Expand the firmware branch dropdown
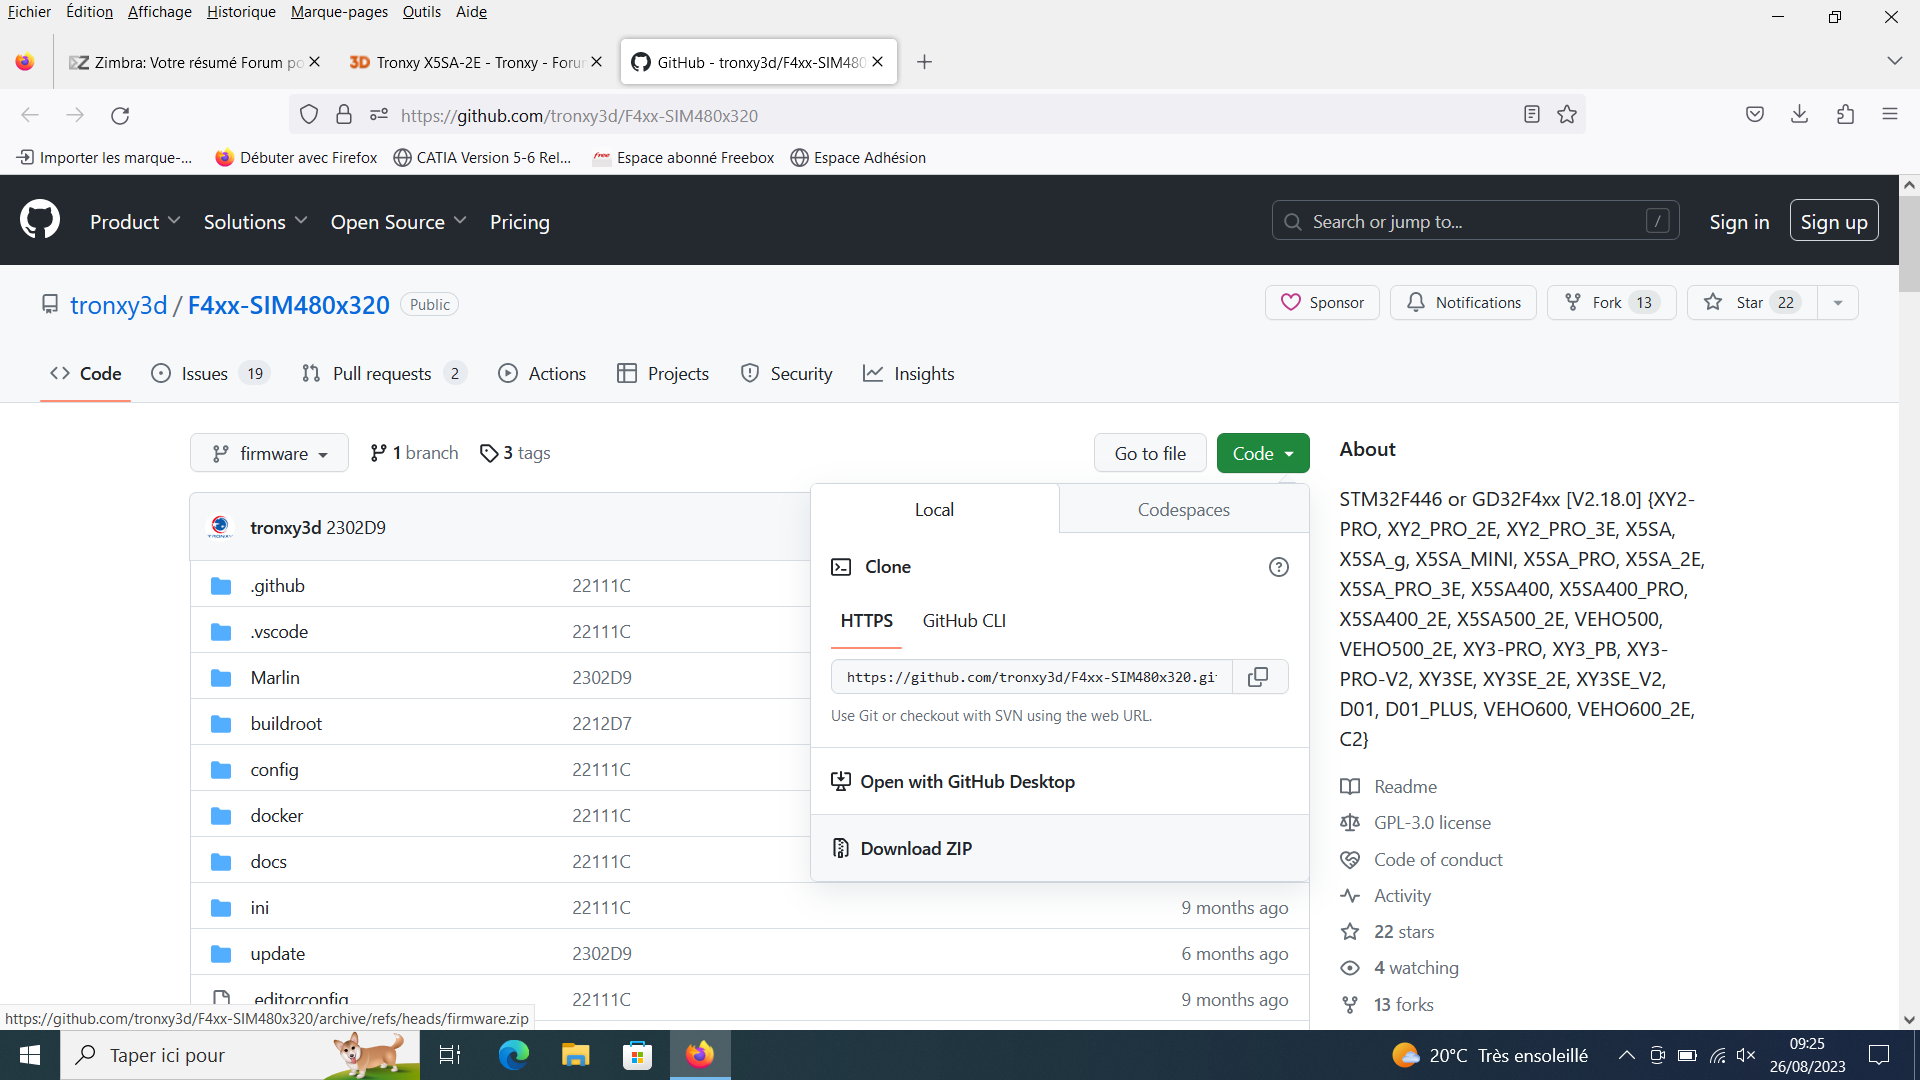This screenshot has height=1080, width=1920. 269,453
